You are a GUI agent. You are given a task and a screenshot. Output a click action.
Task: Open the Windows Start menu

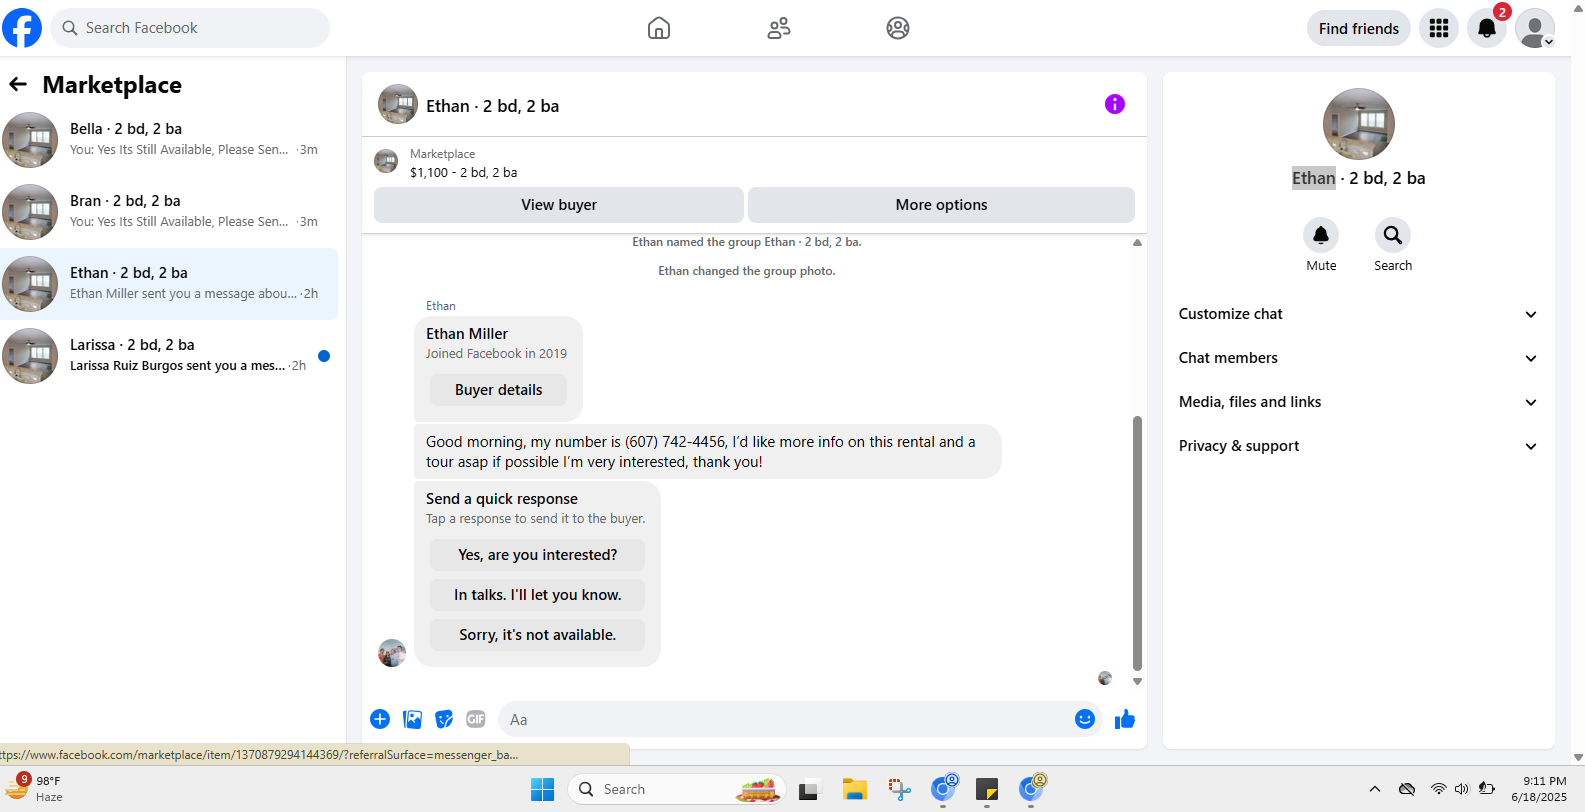pyautogui.click(x=543, y=789)
